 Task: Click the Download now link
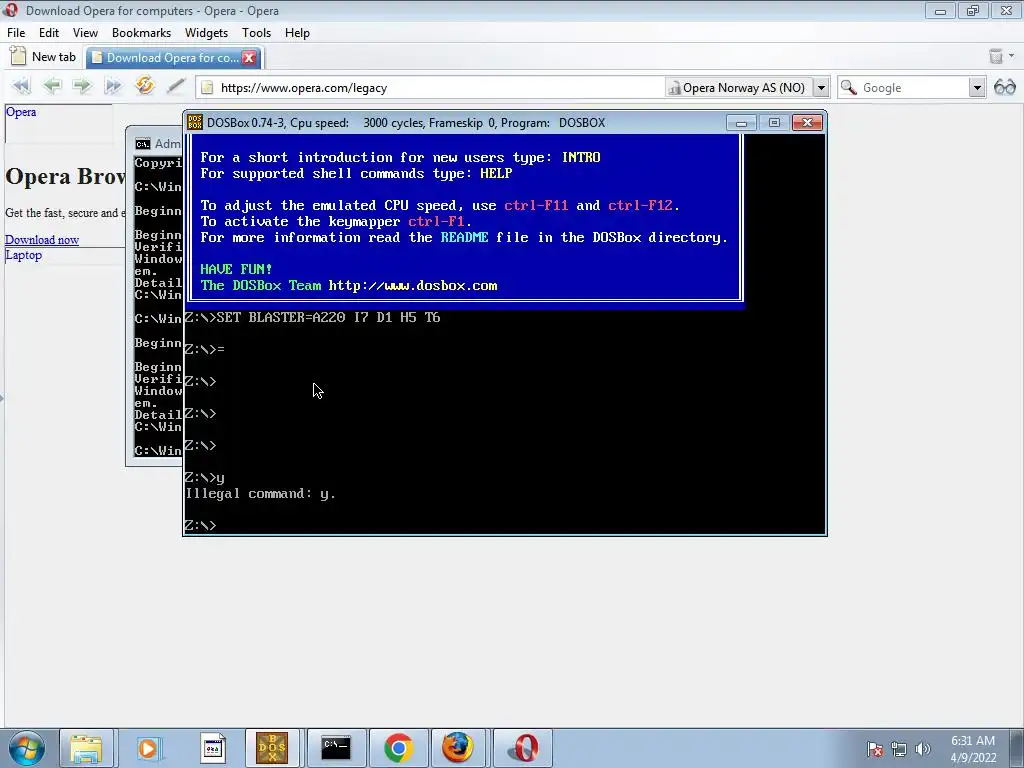coord(42,240)
